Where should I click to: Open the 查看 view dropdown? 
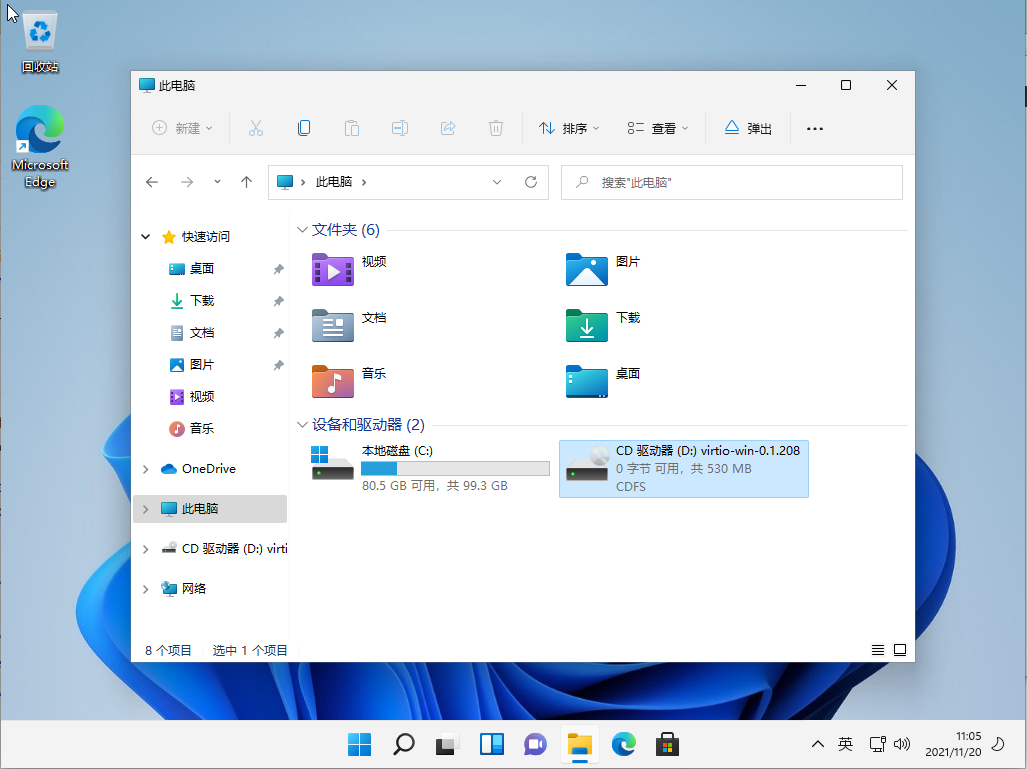(x=657, y=128)
